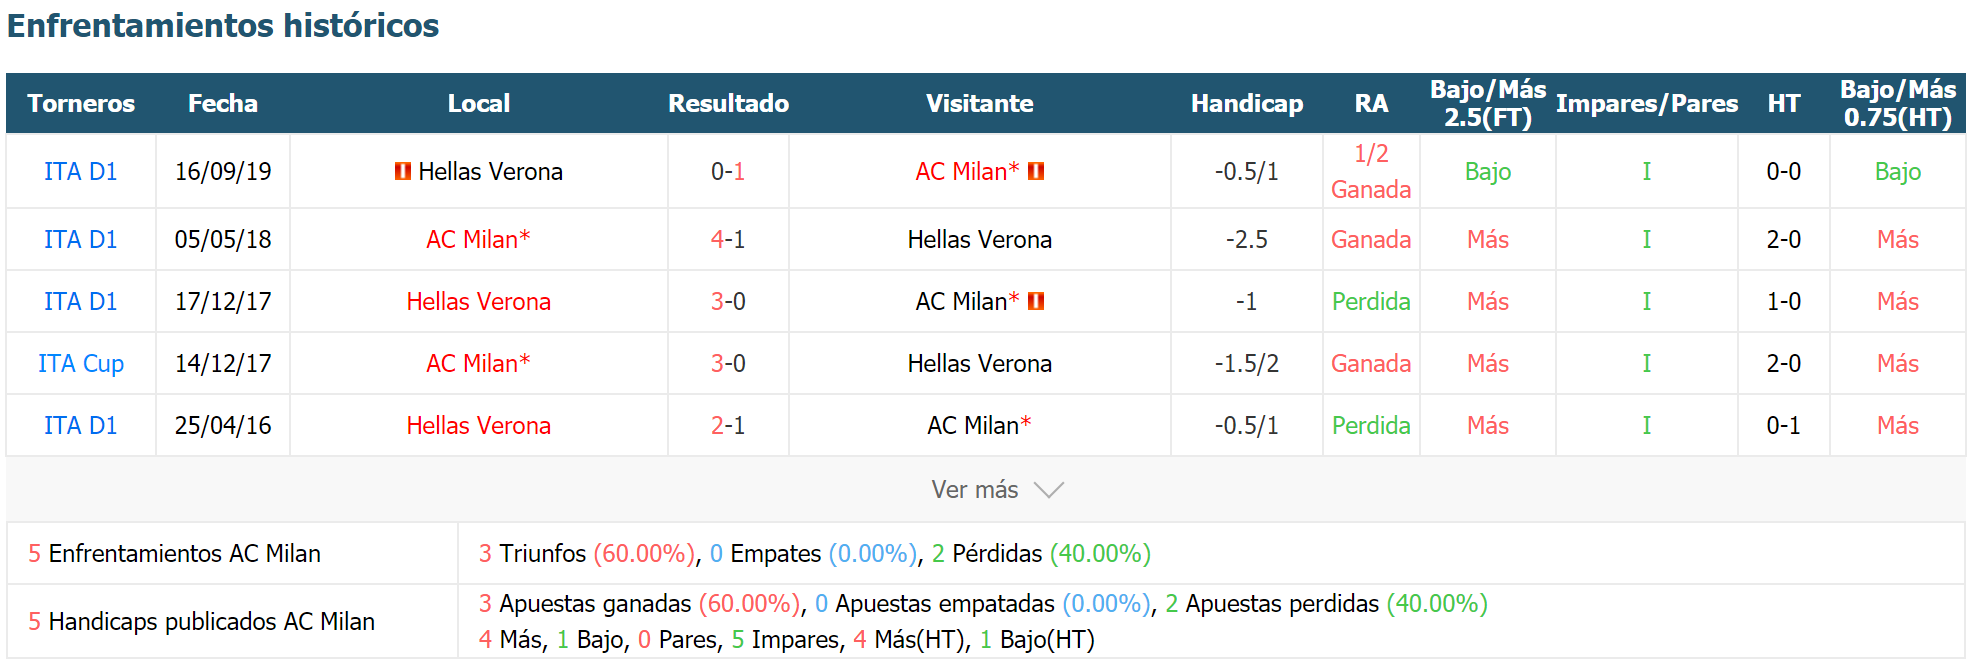Image resolution: width=1968 pixels, height=671 pixels.
Task: Click red card icon next to AC Milan 16/09/19
Action: coord(1036,171)
